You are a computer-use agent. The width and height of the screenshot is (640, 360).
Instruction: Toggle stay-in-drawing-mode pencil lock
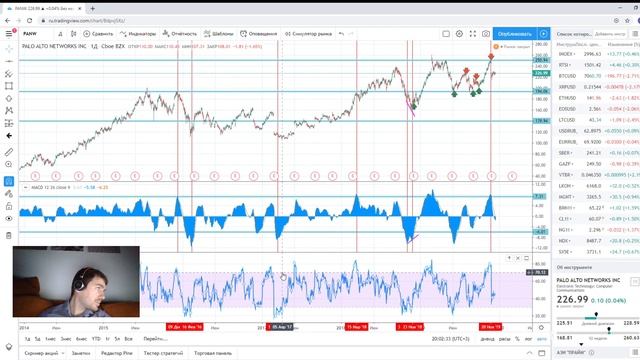tap(9, 194)
